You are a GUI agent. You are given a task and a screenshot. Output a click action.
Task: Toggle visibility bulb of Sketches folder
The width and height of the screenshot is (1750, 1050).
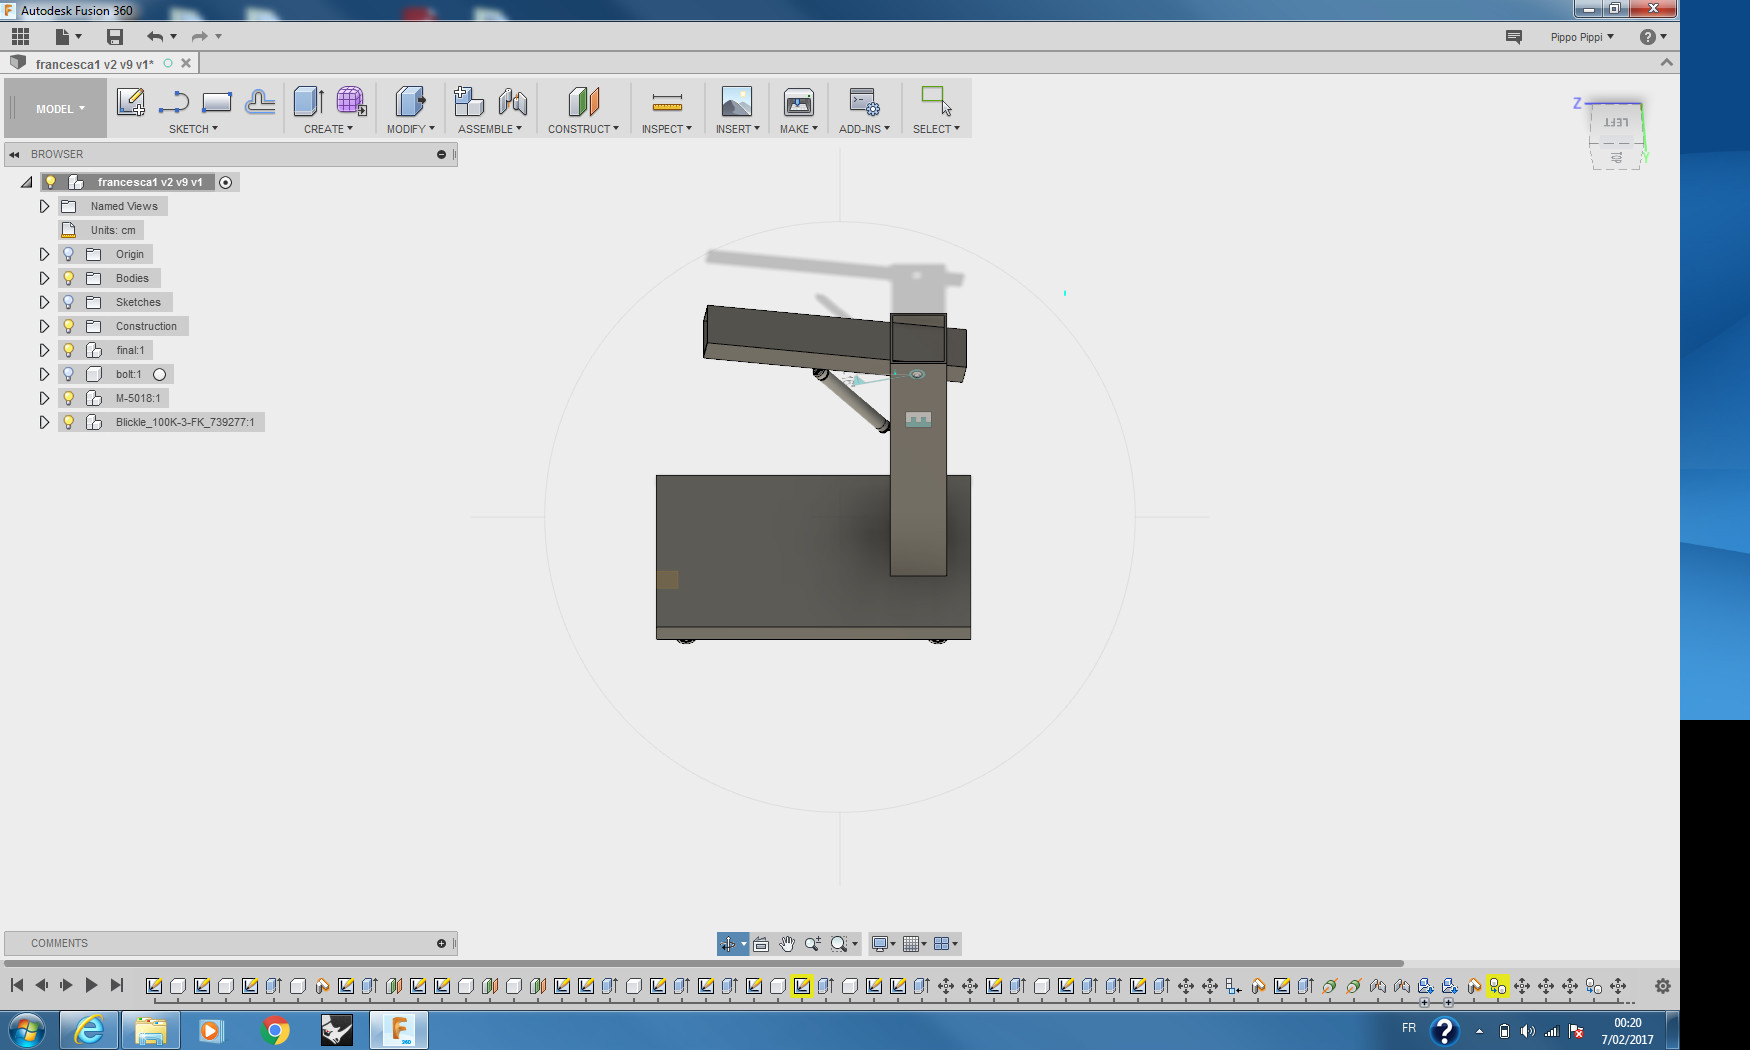pyautogui.click(x=69, y=302)
